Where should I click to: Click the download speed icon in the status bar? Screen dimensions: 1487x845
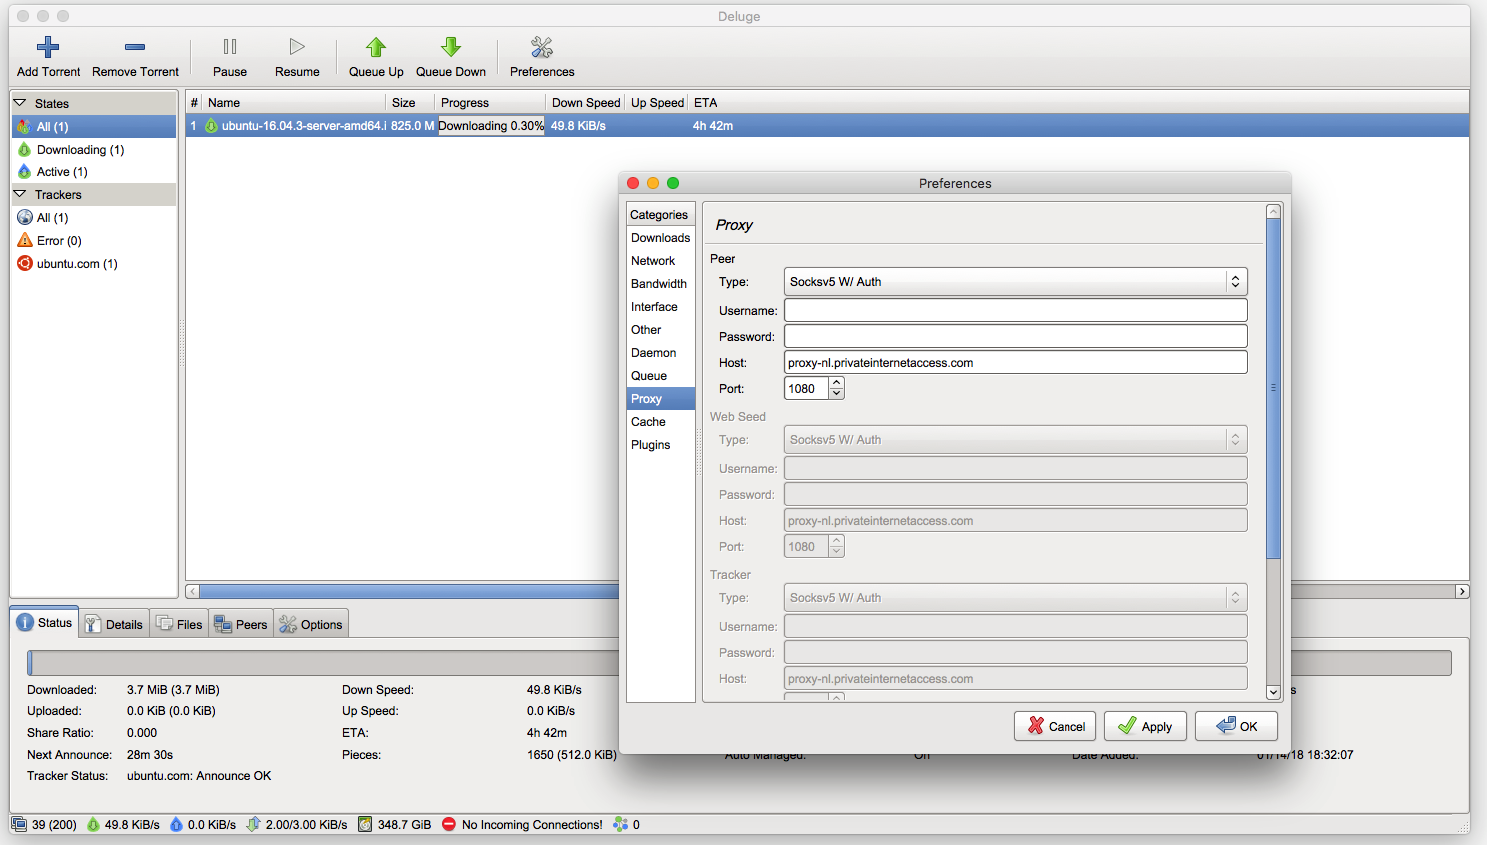(x=93, y=825)
